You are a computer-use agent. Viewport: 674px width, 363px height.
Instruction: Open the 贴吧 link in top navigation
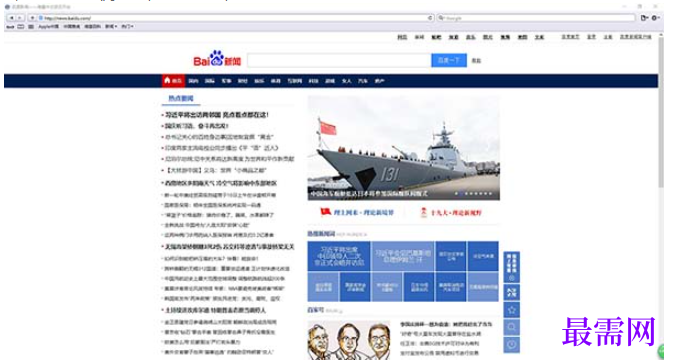click(436, 37)
